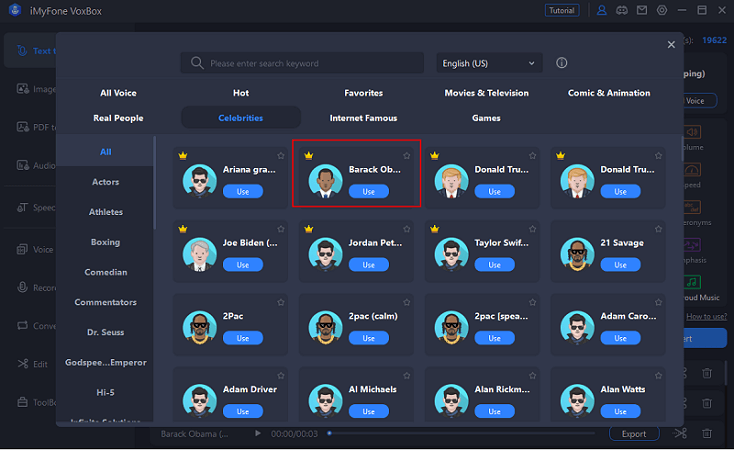Select the Athletes subcategory
This screenshot has width=734, height=450.
tap(105, 212)
